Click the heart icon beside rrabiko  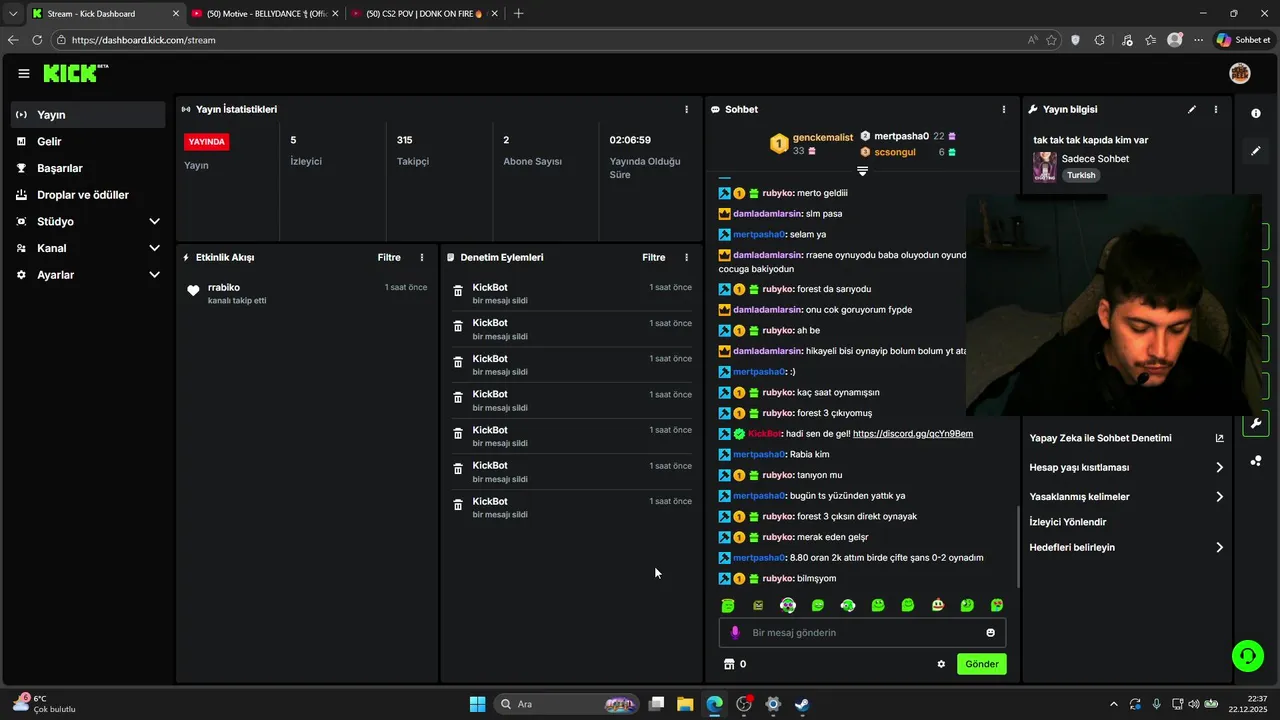tap(193, 291)
